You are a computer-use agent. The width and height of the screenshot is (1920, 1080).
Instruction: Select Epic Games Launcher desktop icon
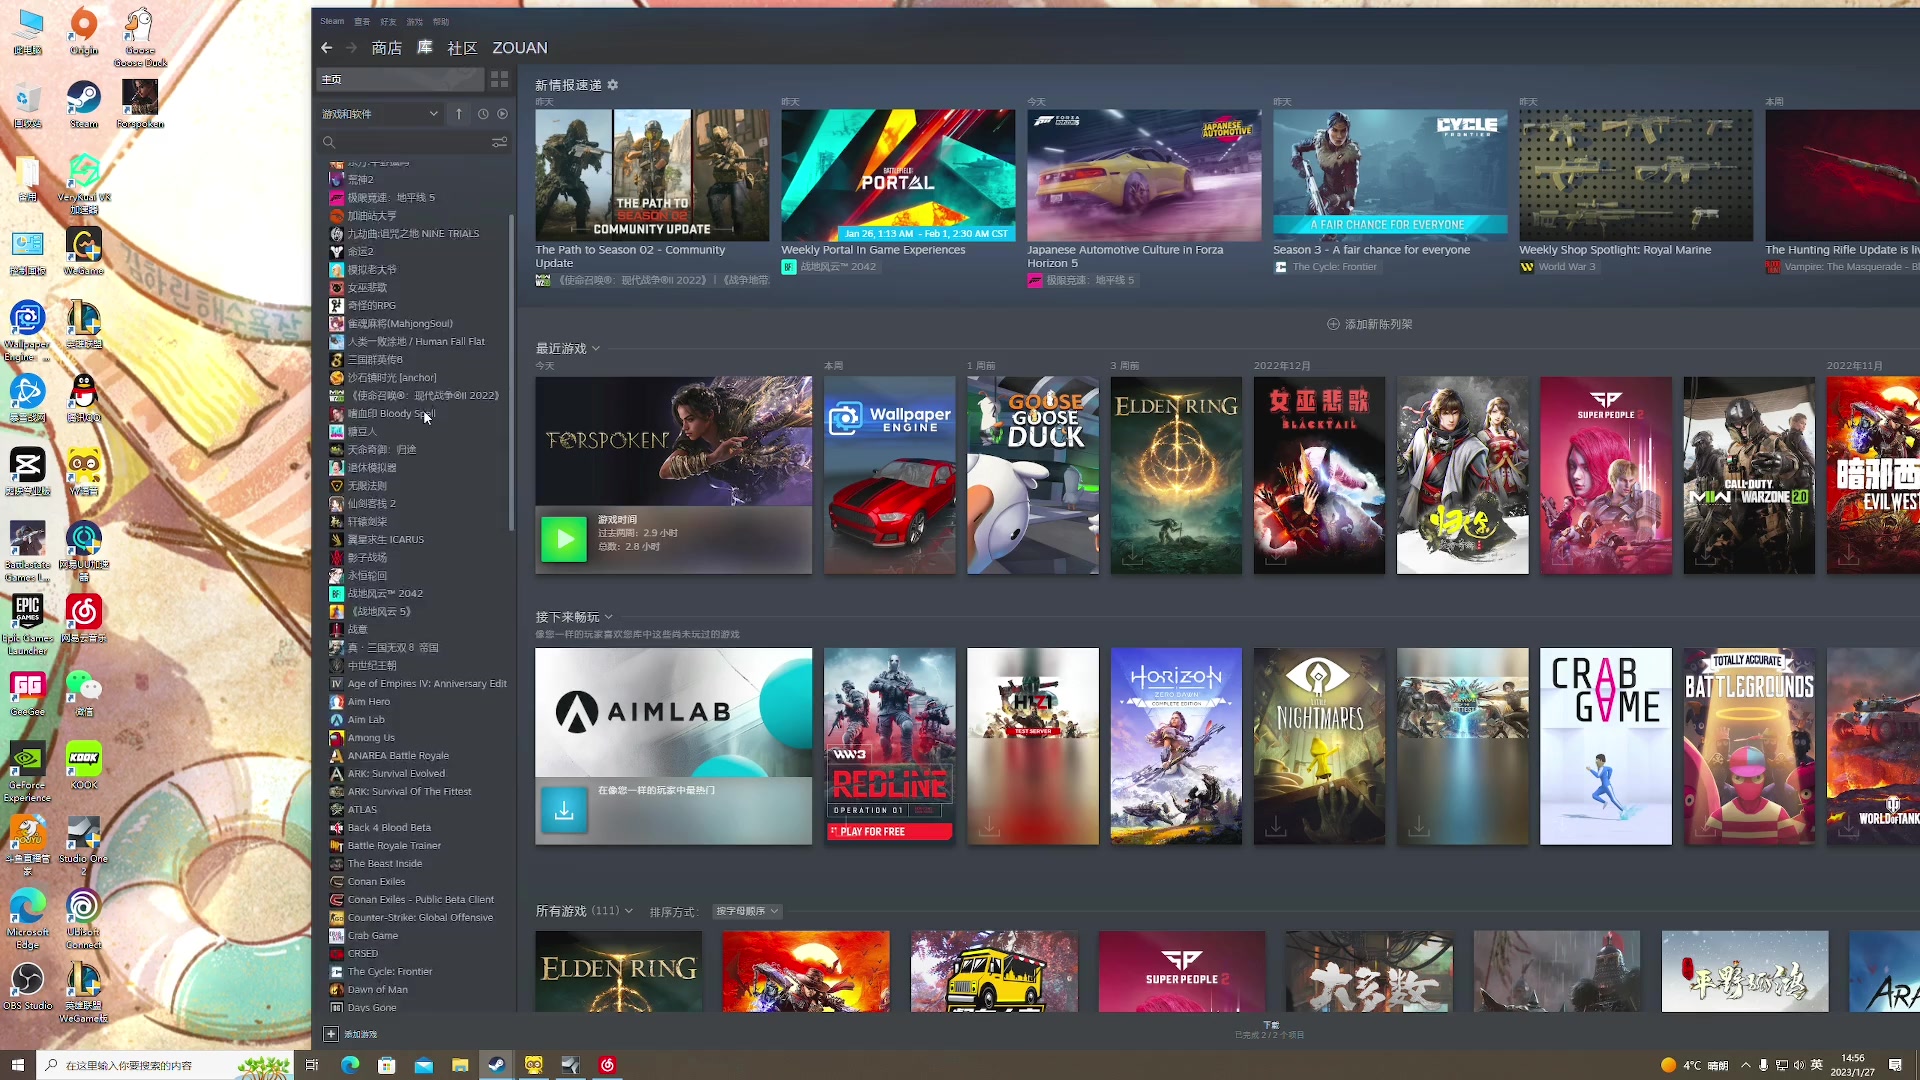pos(27,625)
